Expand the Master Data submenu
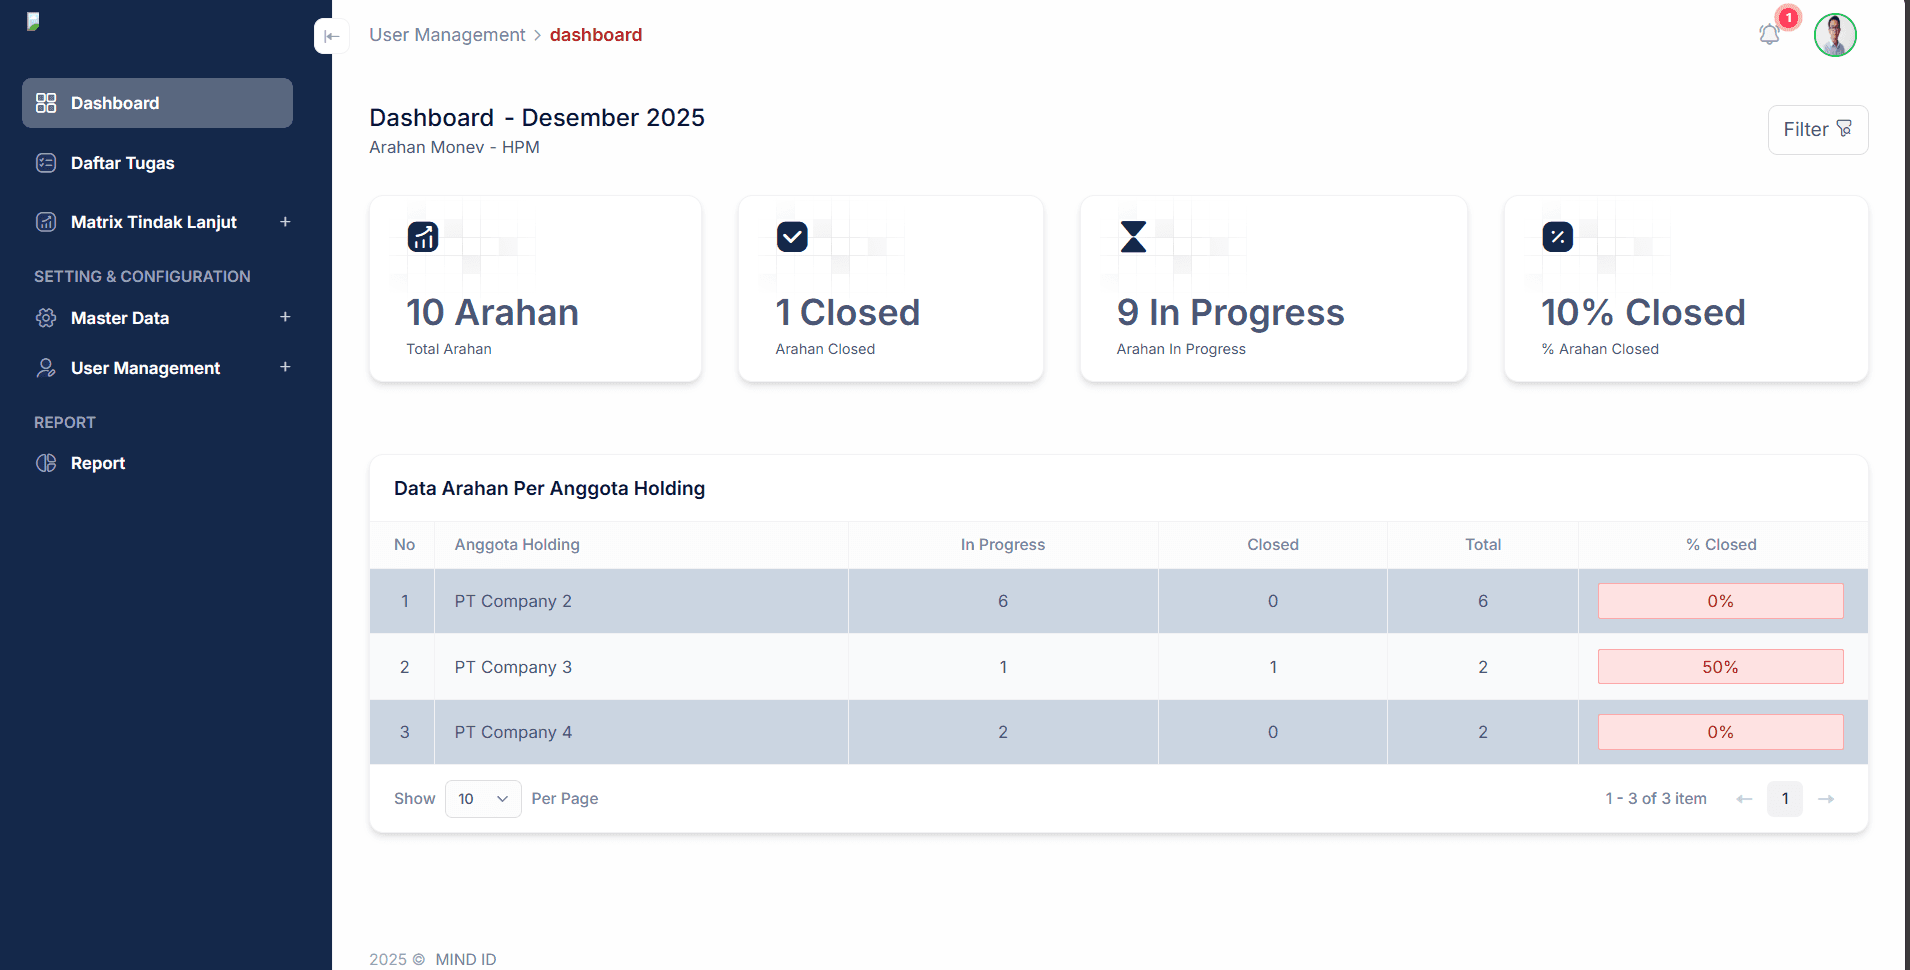This screenshot has width=1910, height=970. (x=285, y=317)
